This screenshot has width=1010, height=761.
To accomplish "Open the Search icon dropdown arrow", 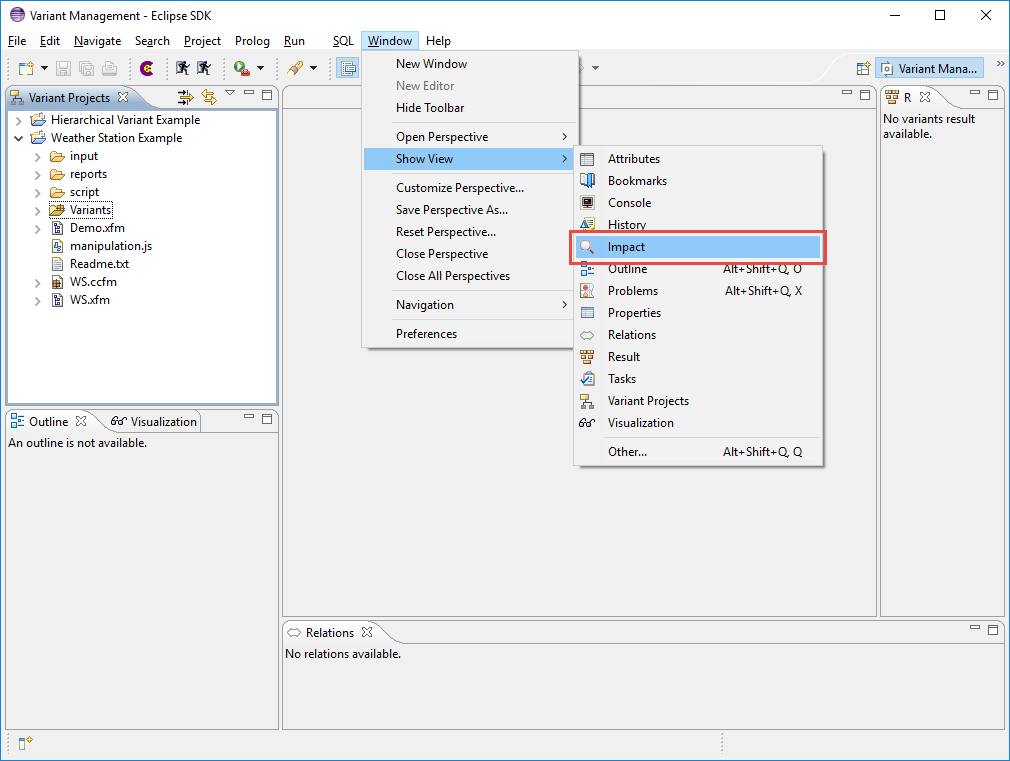I will [314, 68].
